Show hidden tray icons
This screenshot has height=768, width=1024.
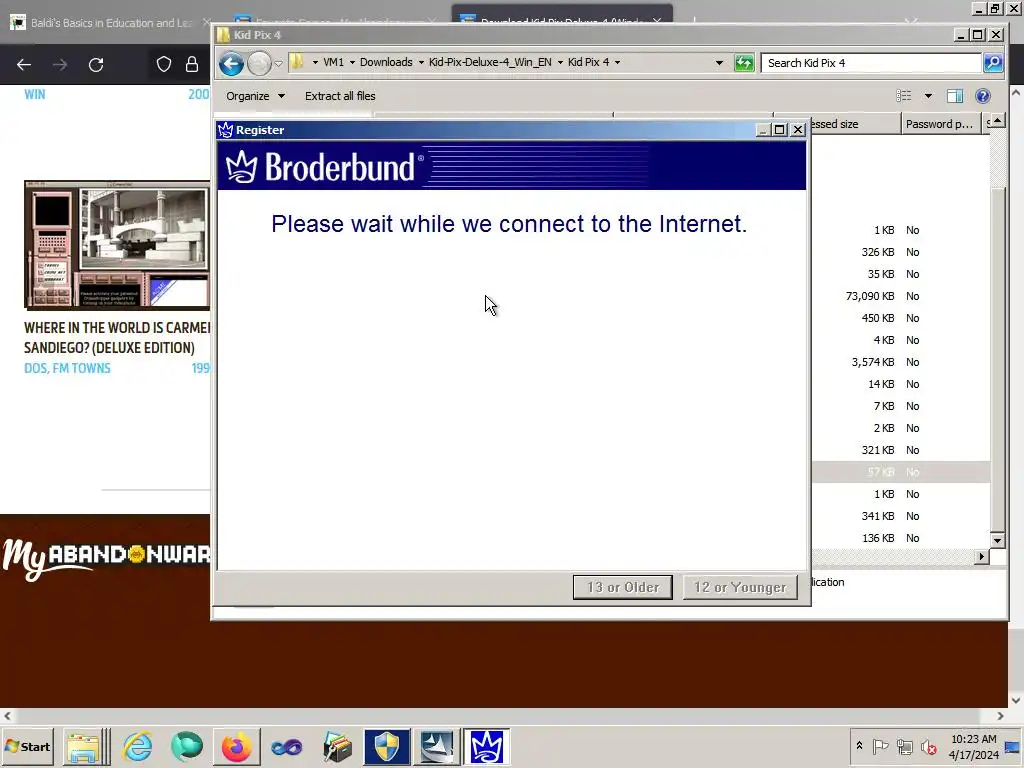859,746
